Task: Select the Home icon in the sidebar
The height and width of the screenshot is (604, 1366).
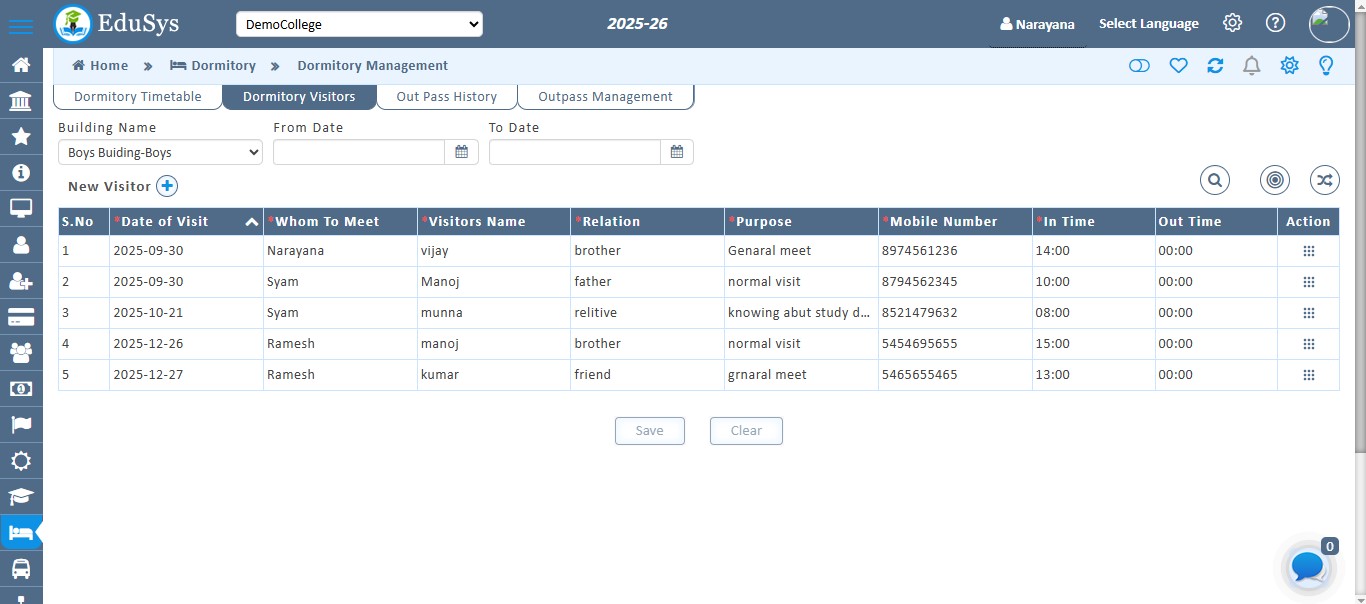Action: (x=22, y=63)
